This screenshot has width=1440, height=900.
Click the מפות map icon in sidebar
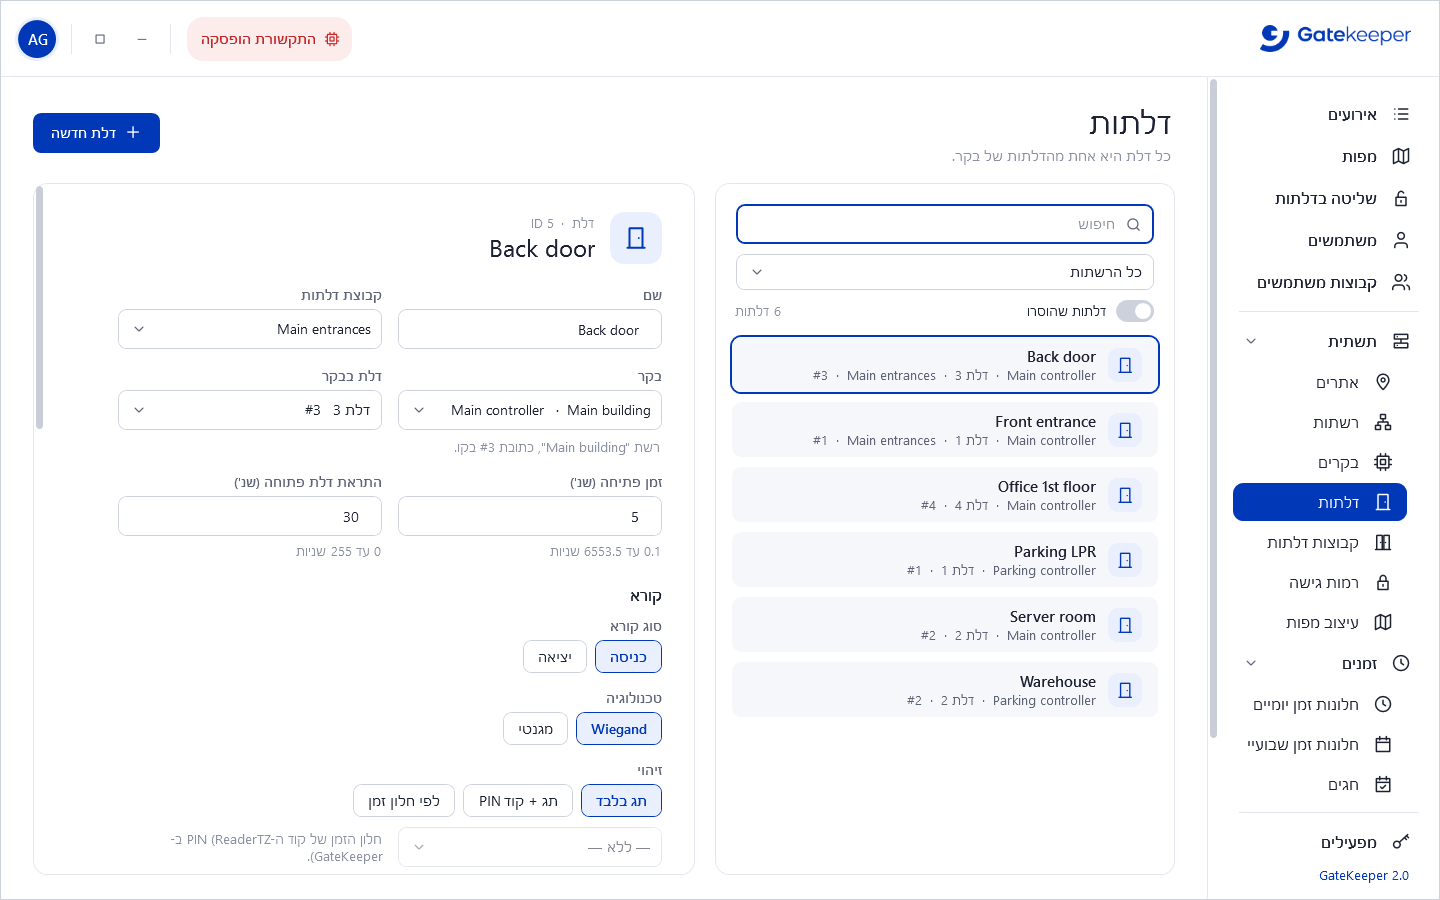(1400, 156)
